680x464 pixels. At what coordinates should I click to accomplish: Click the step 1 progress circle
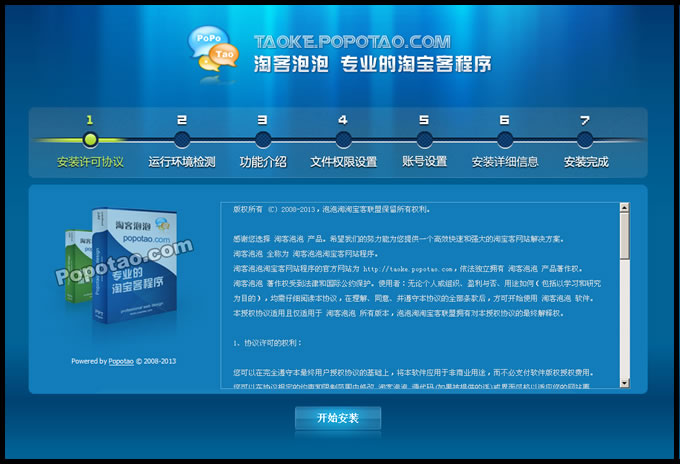(90, 140)
